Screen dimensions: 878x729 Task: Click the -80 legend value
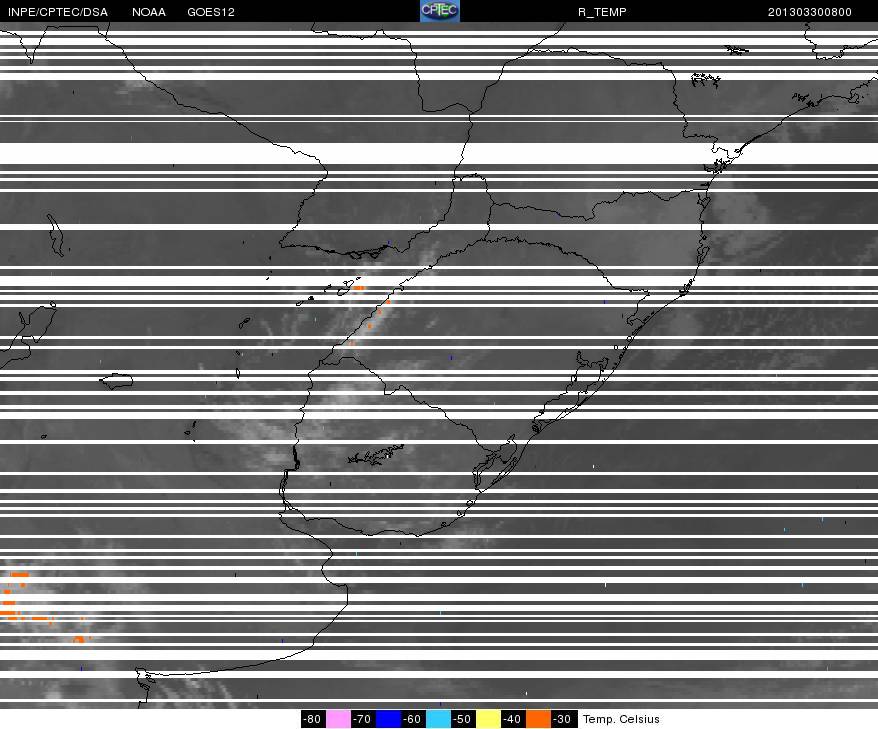point(313,719)
